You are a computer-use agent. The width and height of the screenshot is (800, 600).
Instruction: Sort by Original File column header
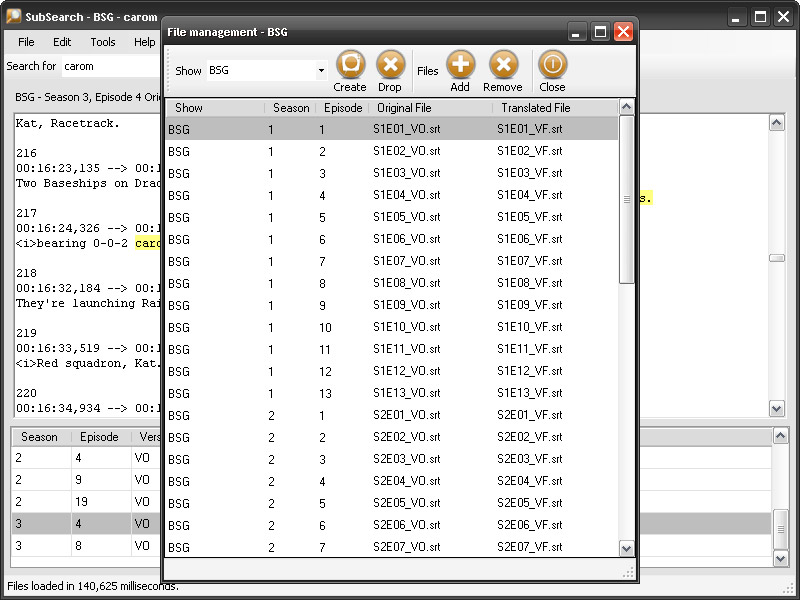pos(404,108)
